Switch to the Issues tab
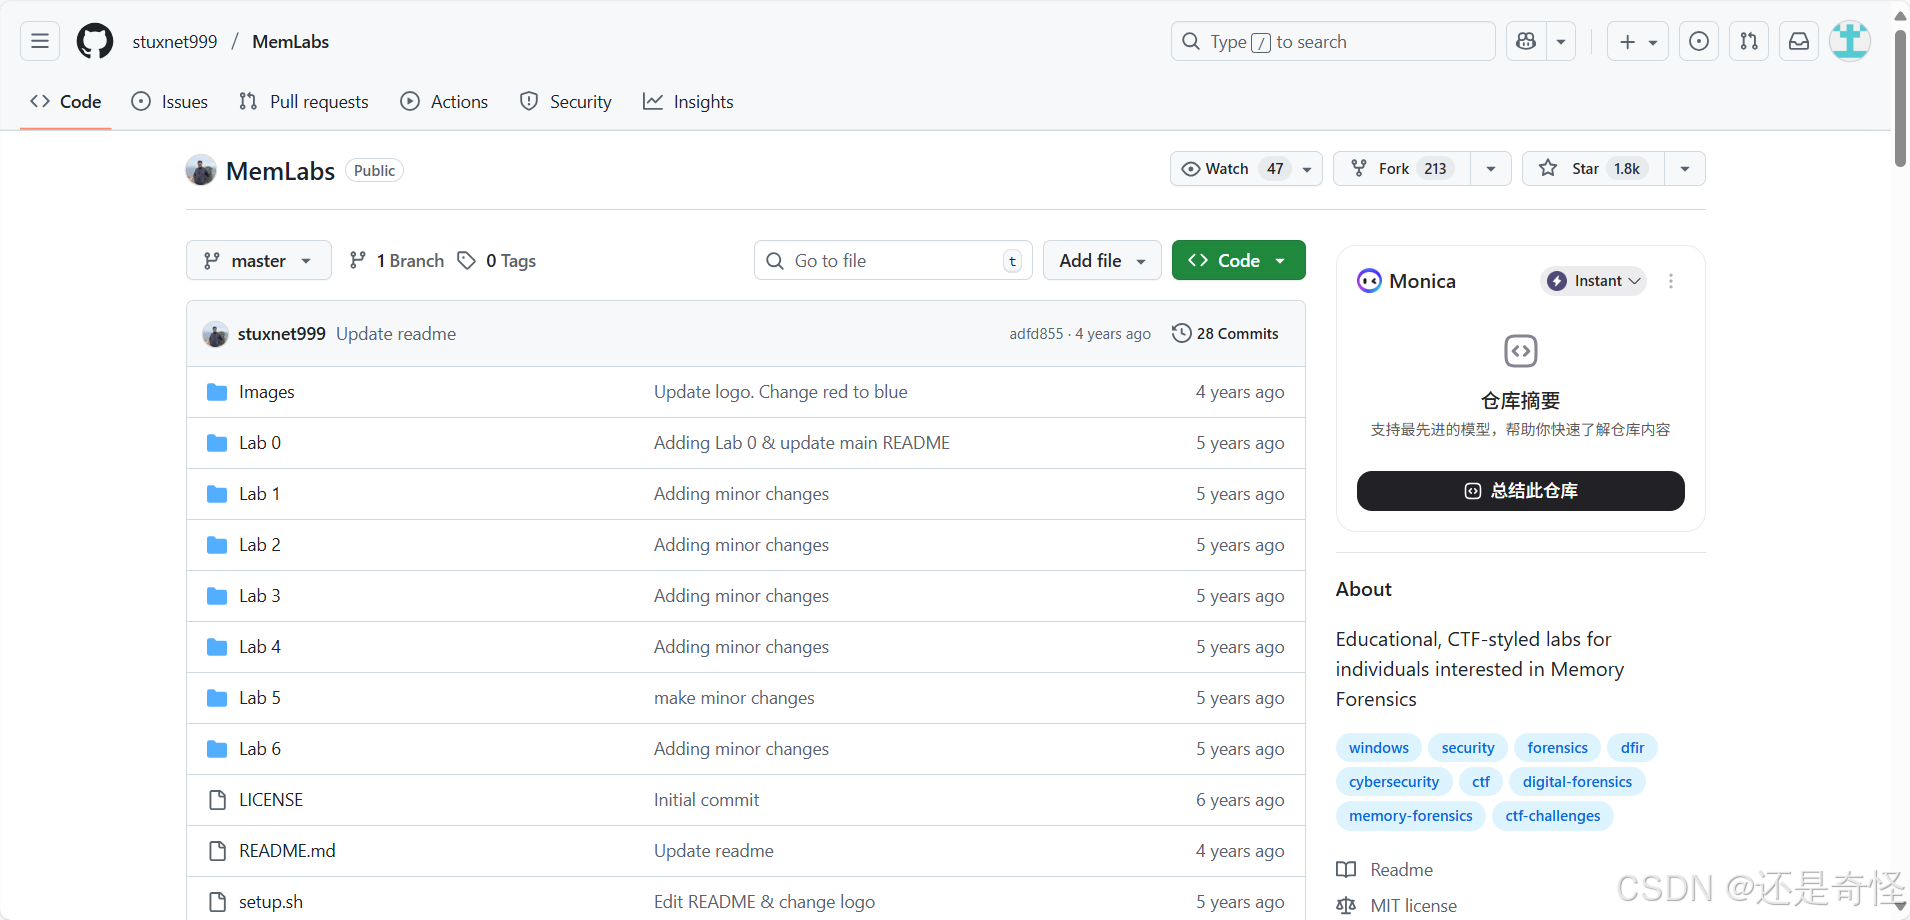This screenshot has height=920, width=1910. (x=170, y=102)
